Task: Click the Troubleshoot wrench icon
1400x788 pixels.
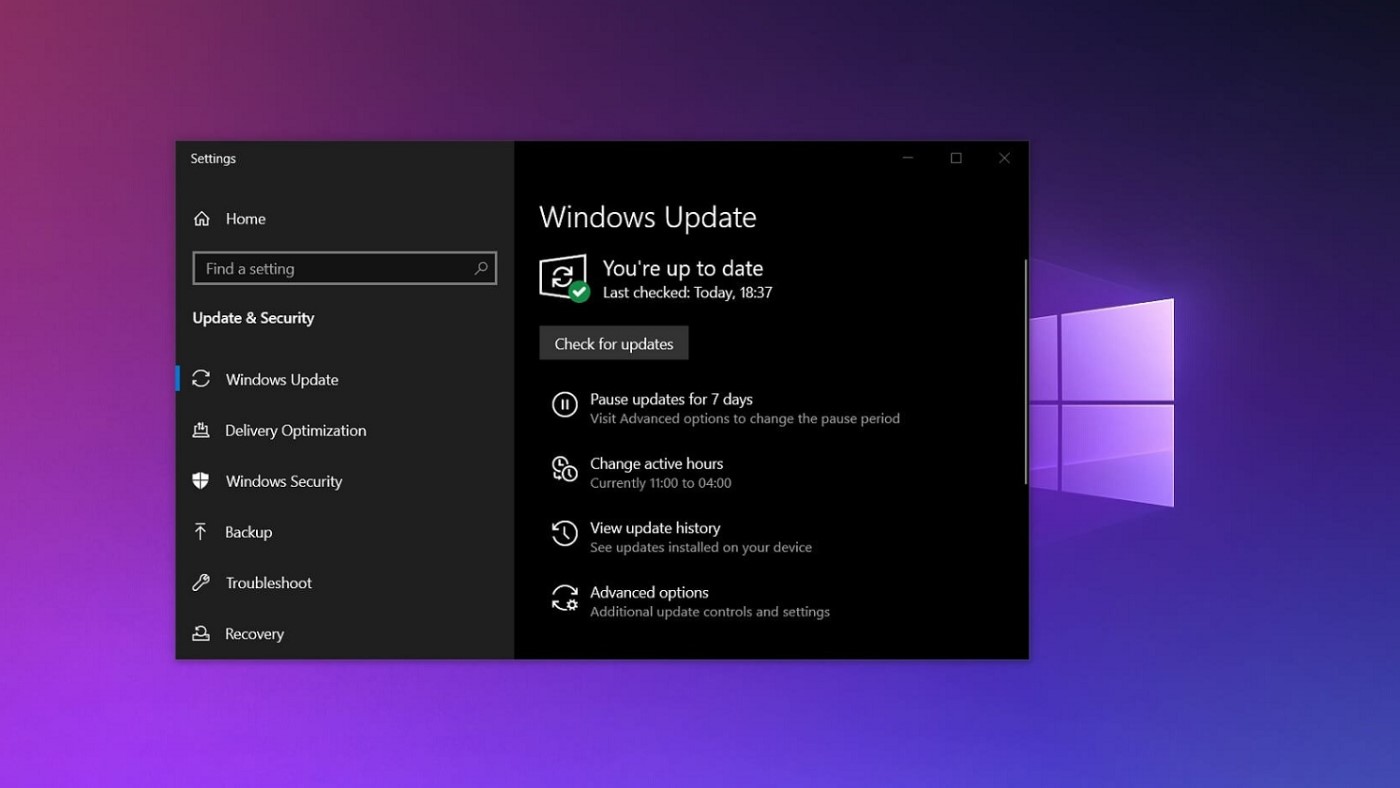Action: (x=201, y=582)
